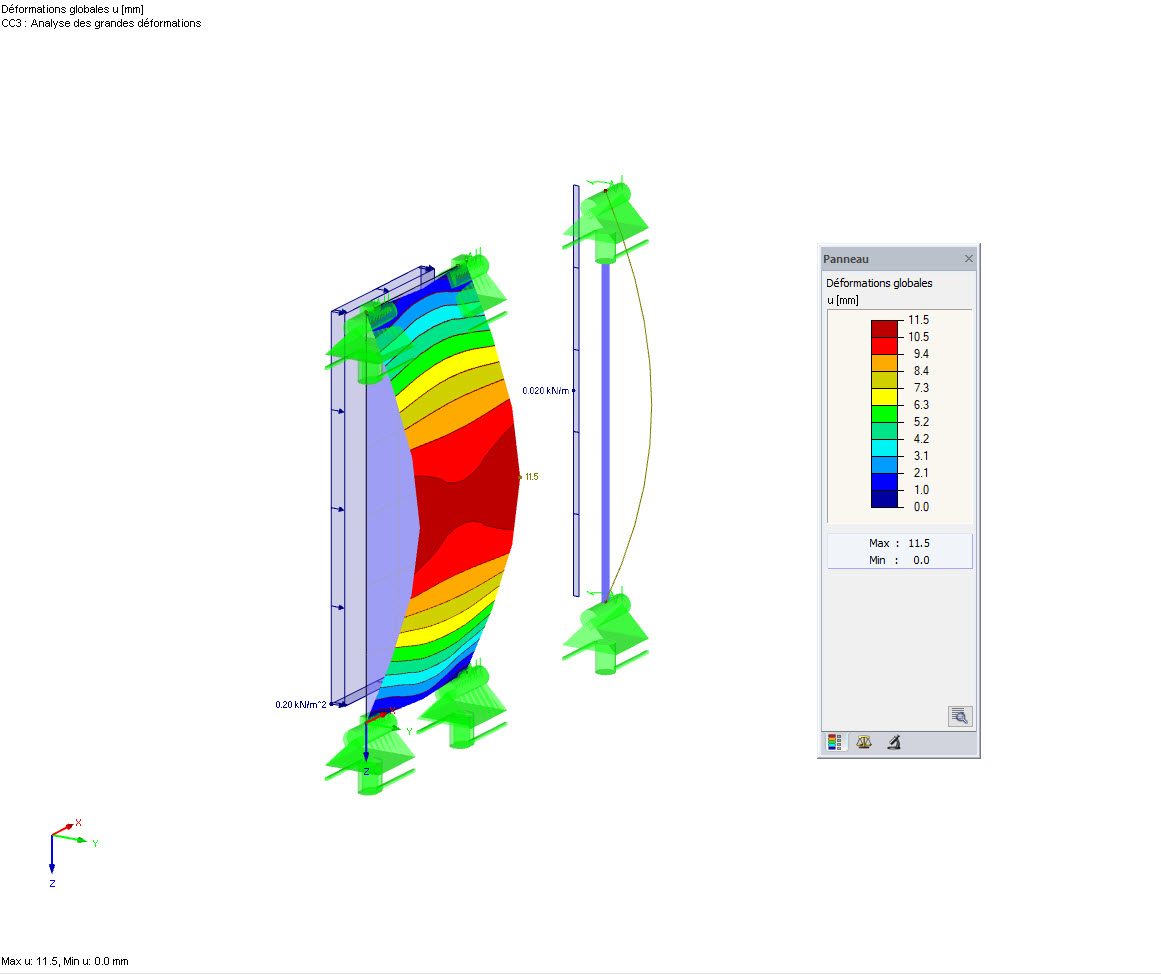Click the 11.5 max deformation value on model

532,476
